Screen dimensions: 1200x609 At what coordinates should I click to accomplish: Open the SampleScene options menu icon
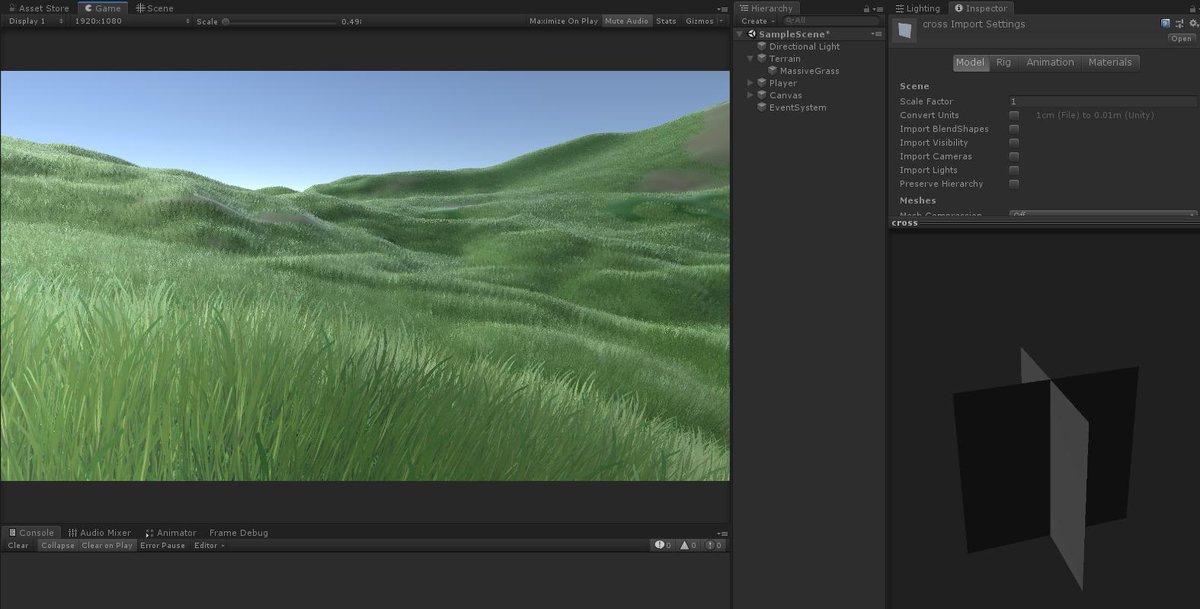(878, 34)
